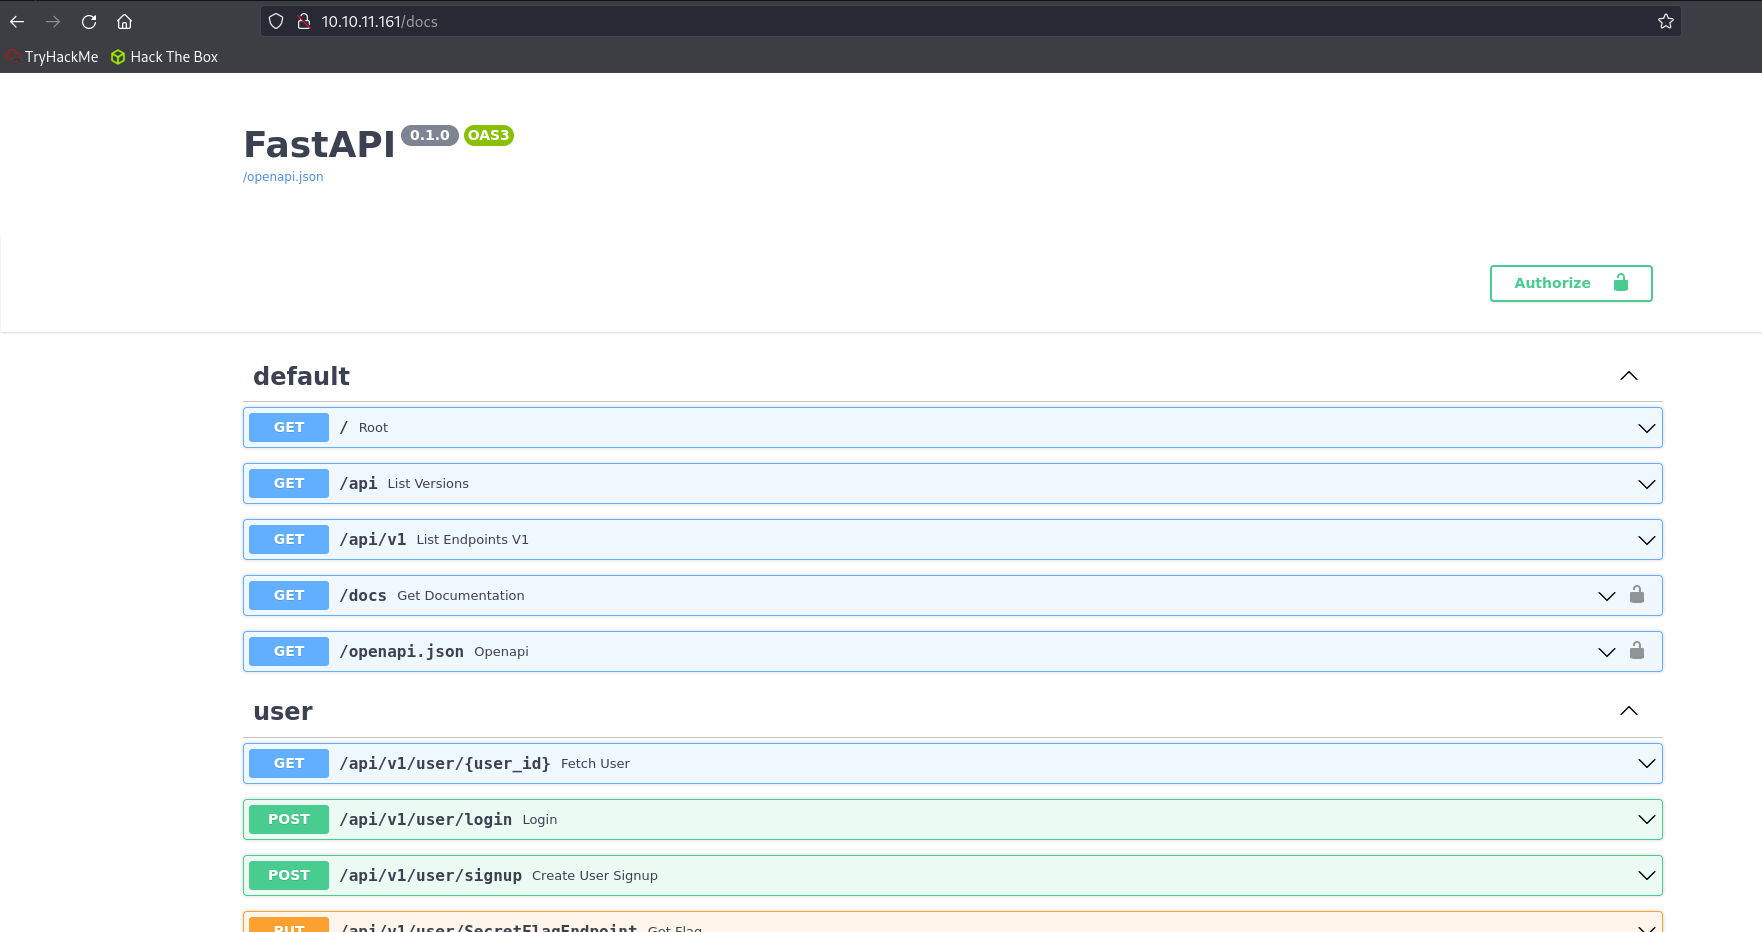1762x932 pixels.
Task: Reload the page with the refresh icon
Action: 89,21
